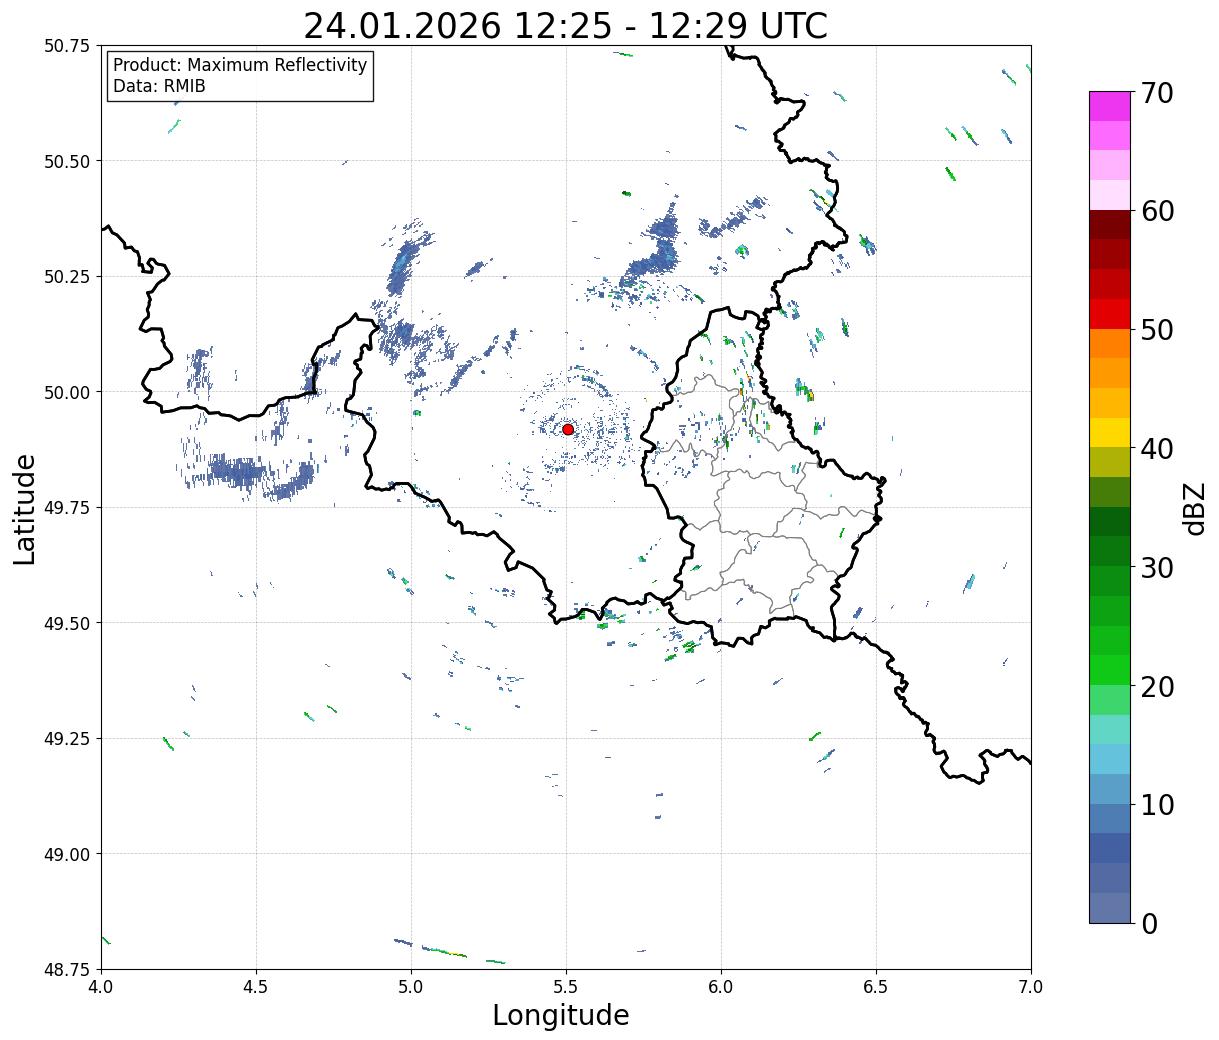The width and height of the screenshot is (1219, 1040).
Task: Pick the bright red swatch just above 50 dBZ
Action: (1110, 314)
